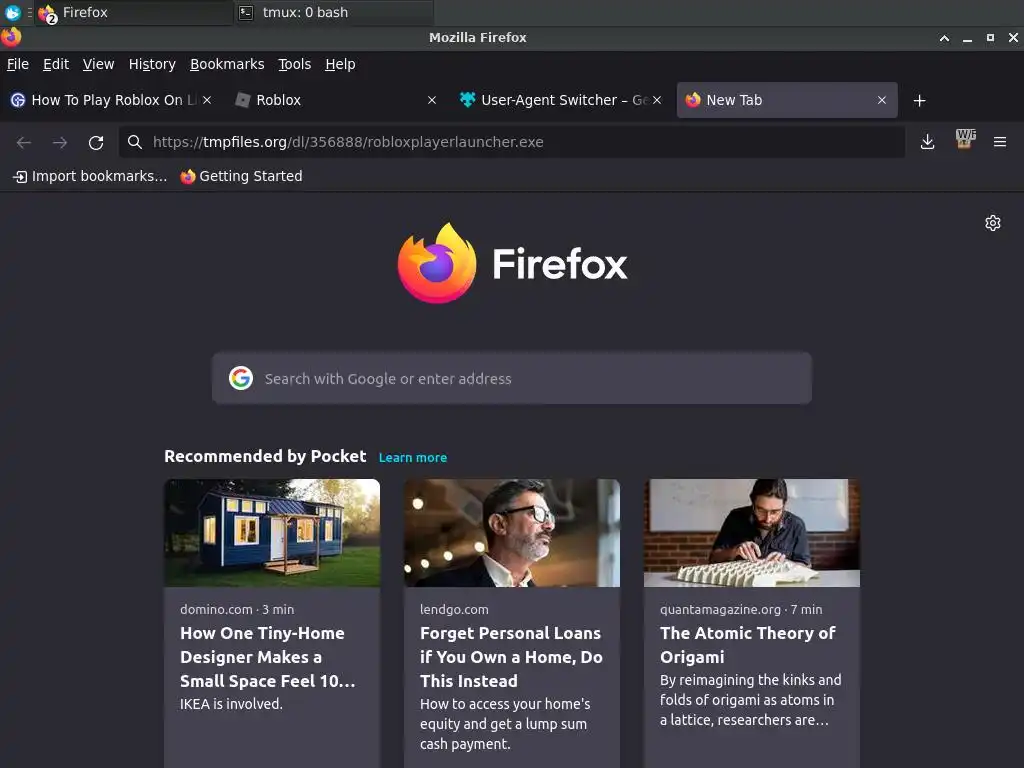
Task: Open the Firefox hamburger application menu
Action: point(999,142)
